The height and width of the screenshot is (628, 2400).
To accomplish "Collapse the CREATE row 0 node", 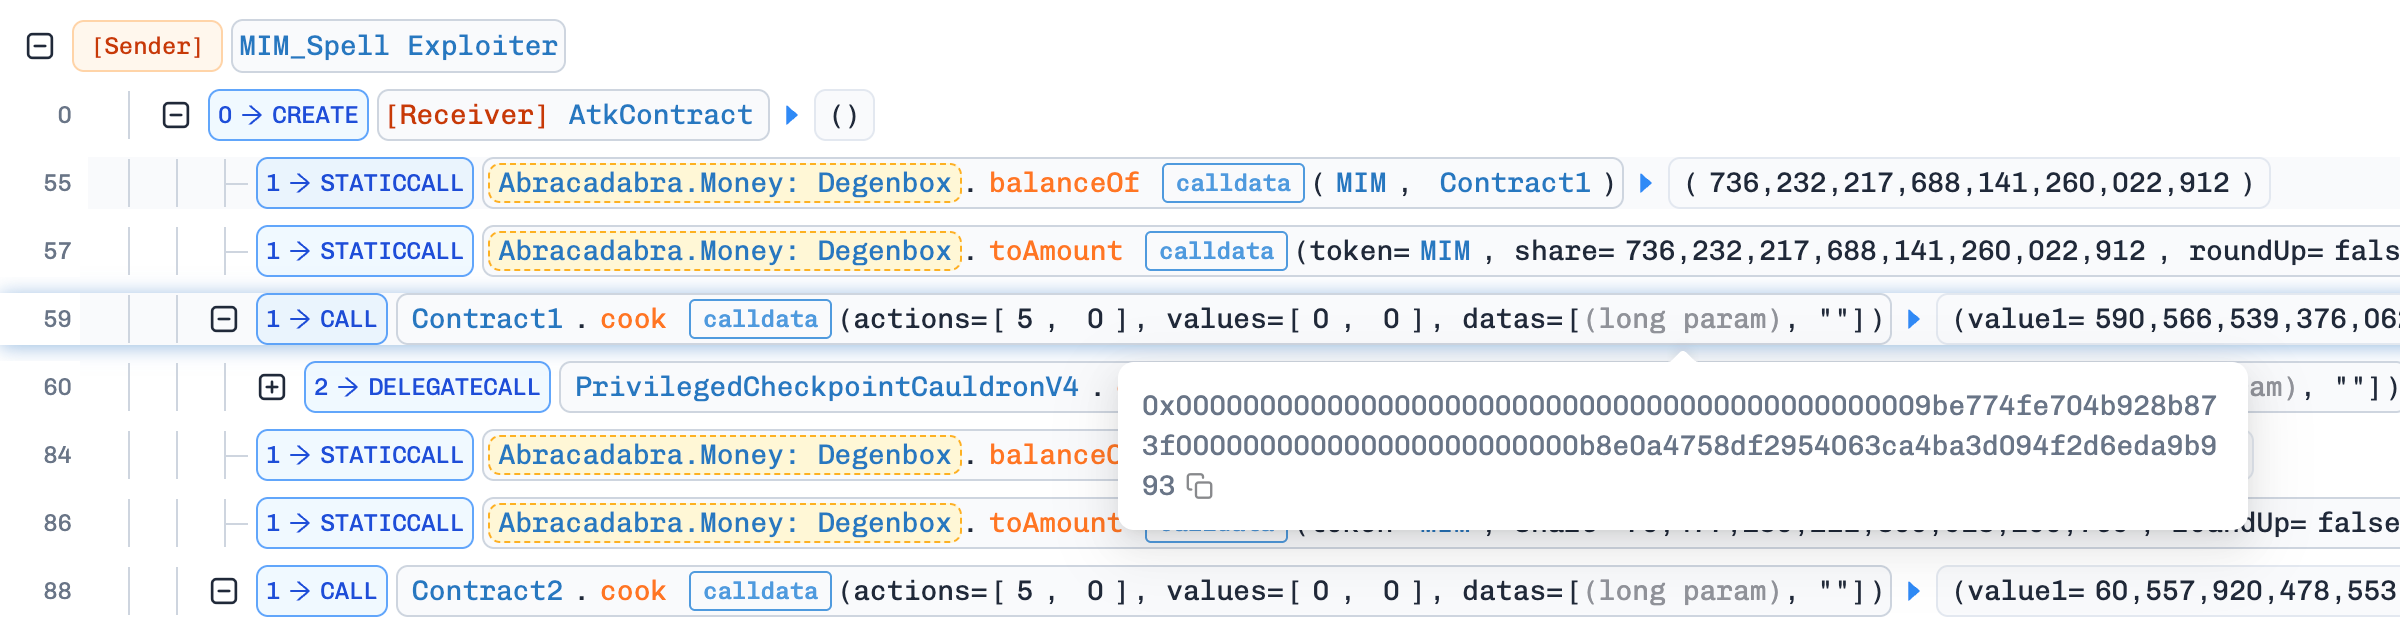I will click(x=176, y=115).
